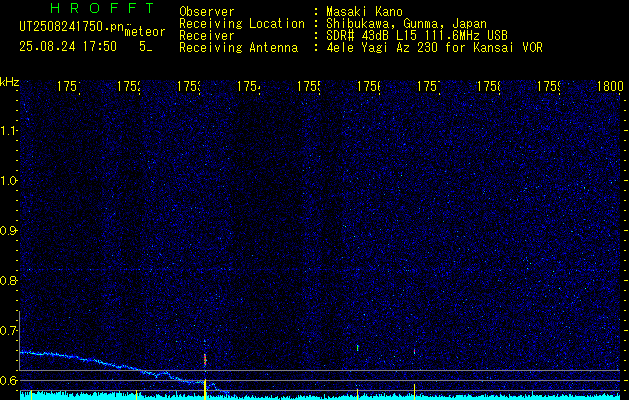Click the 'Receiving Location' label
Screen dimensions: 629x400
tap(242, 24)
